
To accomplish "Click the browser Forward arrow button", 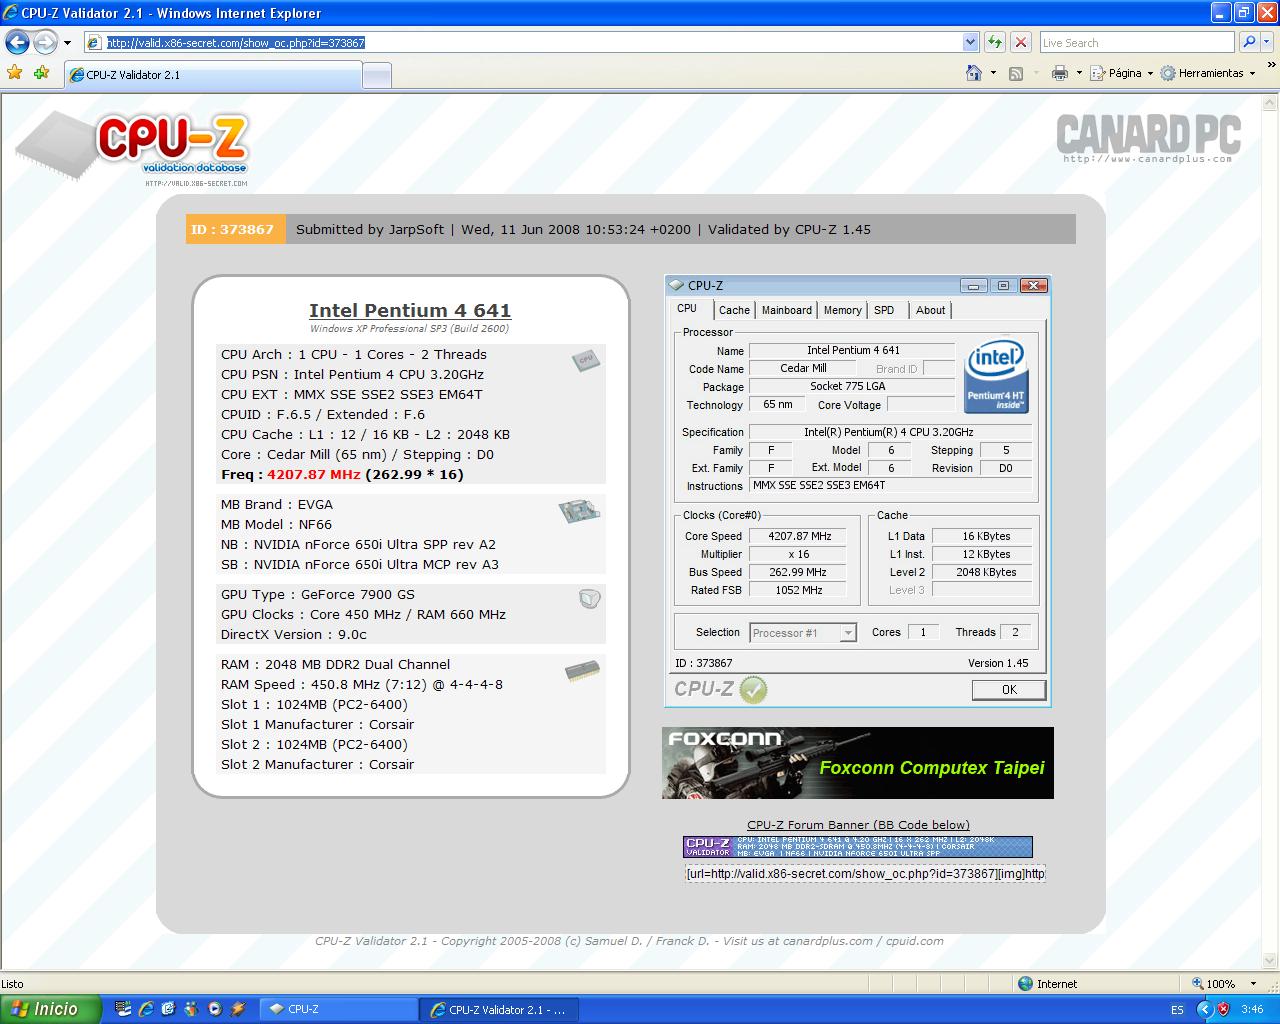I will coord(45,42).
